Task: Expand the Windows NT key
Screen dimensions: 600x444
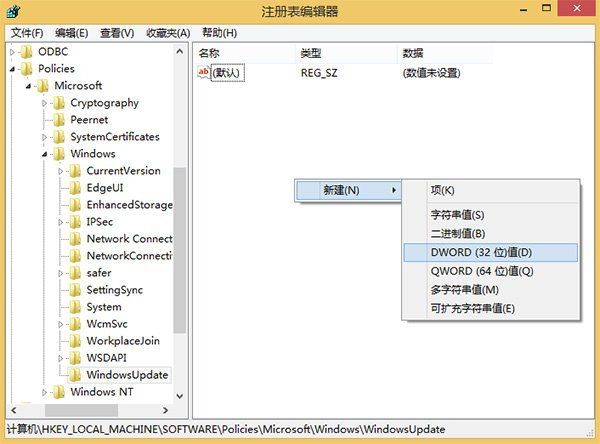Action: point(44,392)
